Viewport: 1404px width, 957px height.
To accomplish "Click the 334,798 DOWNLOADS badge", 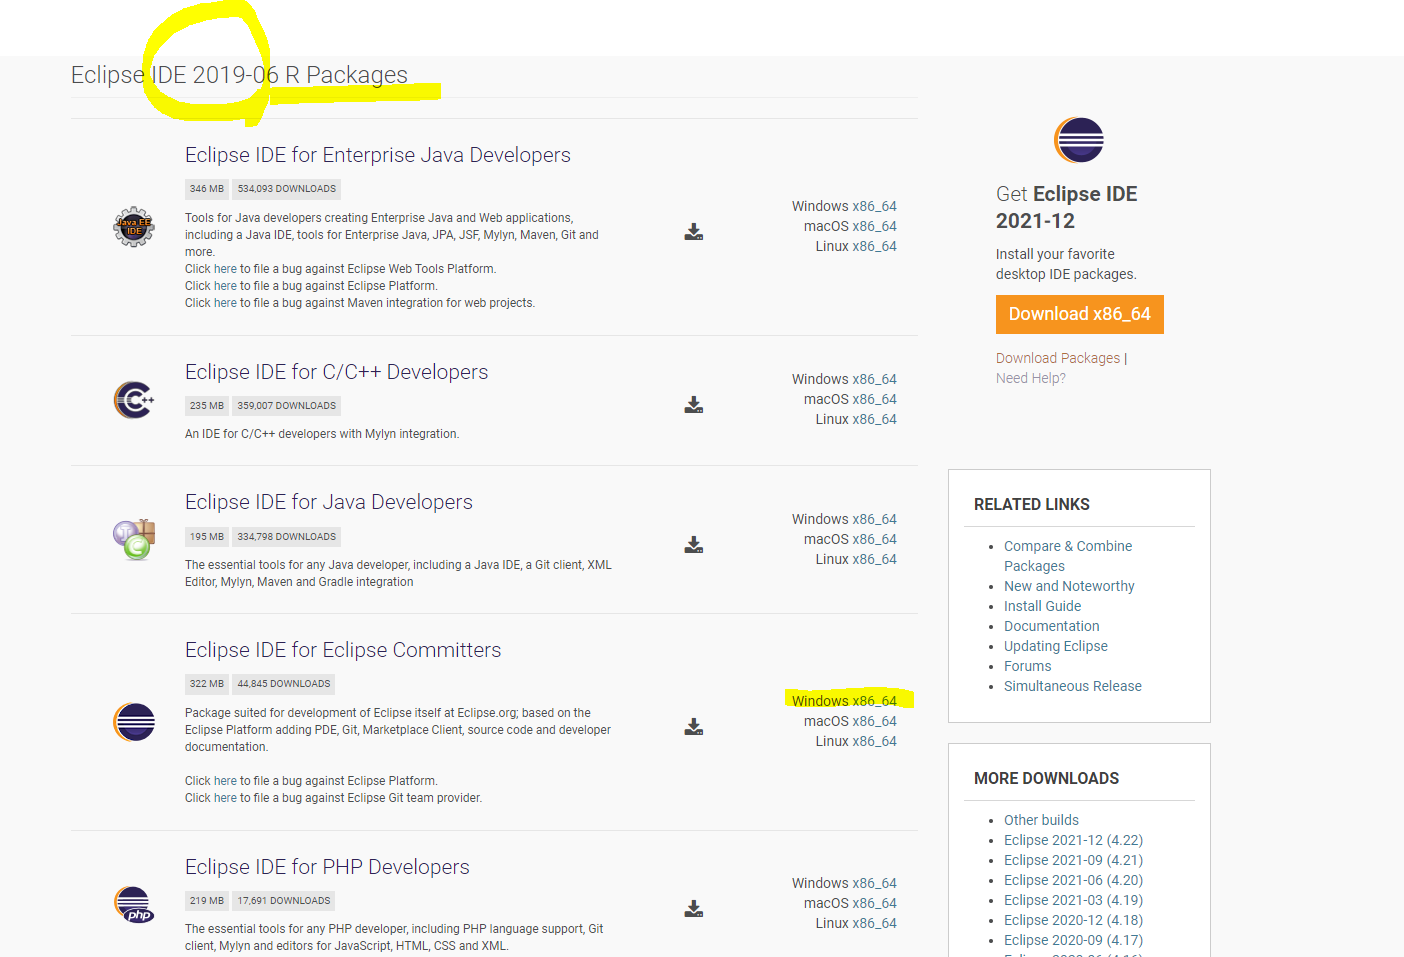I will tap(287, 537).
